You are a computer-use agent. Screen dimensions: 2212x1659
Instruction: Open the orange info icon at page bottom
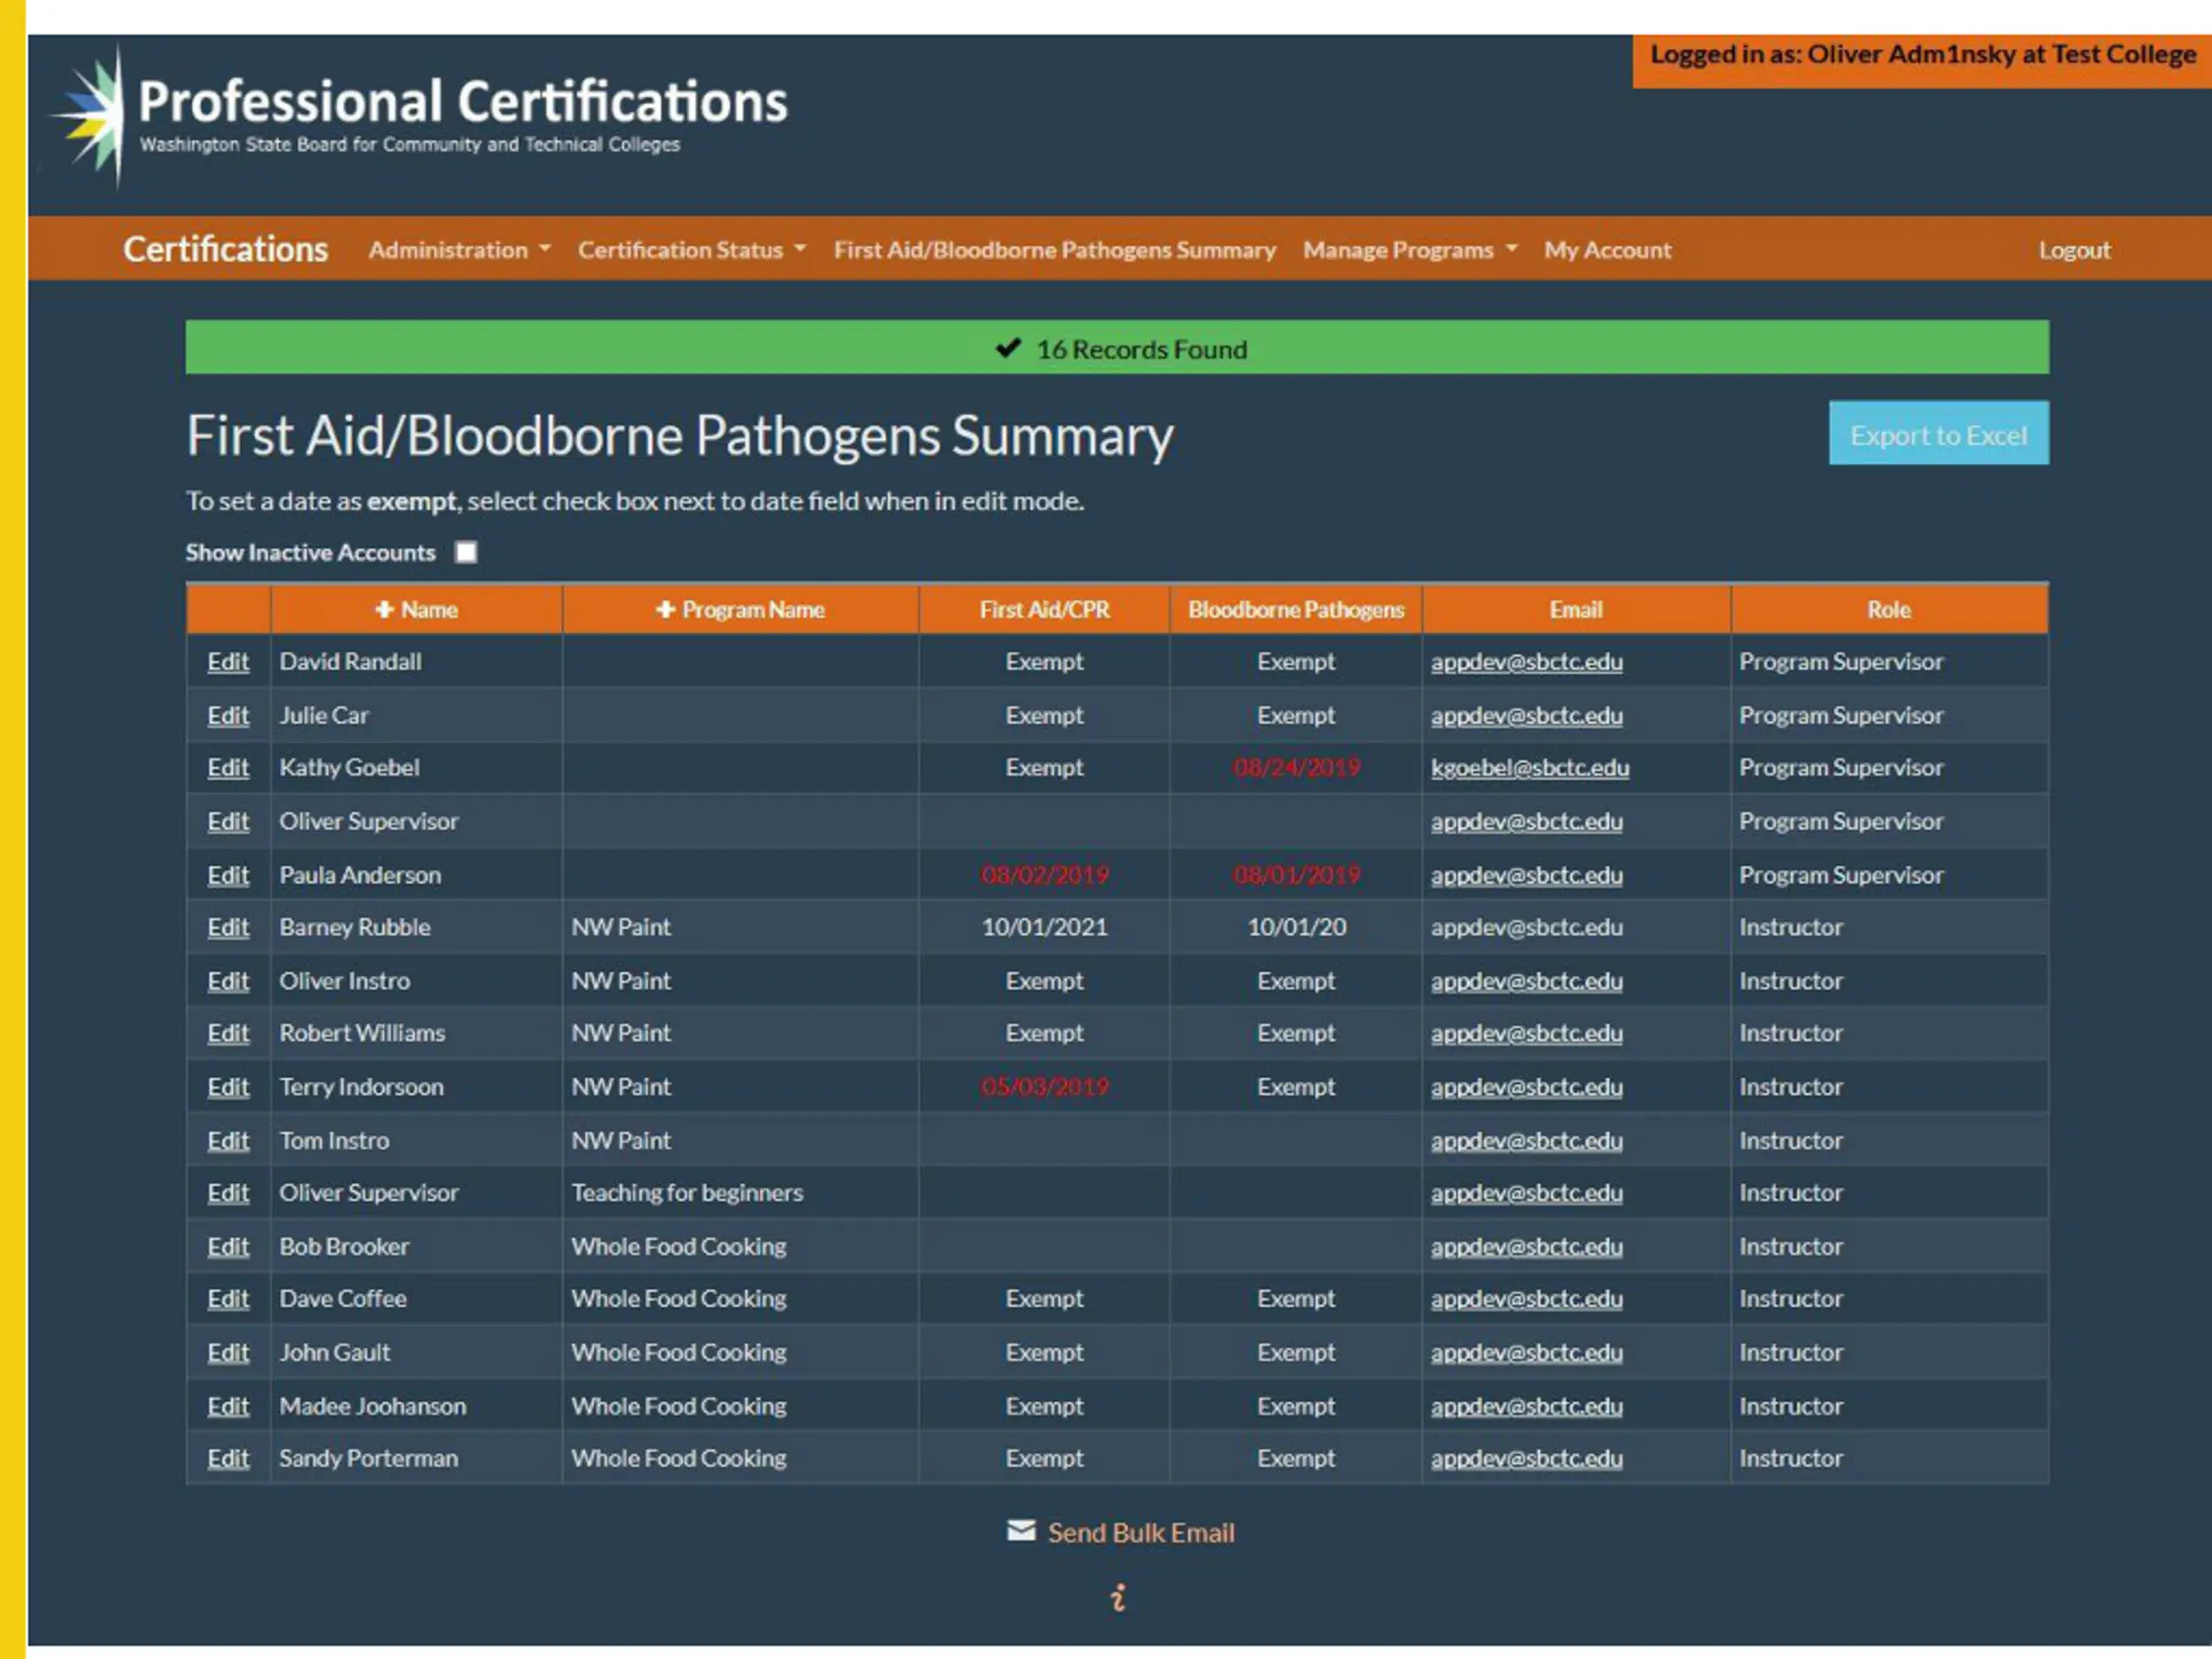pos(1118,1597)
